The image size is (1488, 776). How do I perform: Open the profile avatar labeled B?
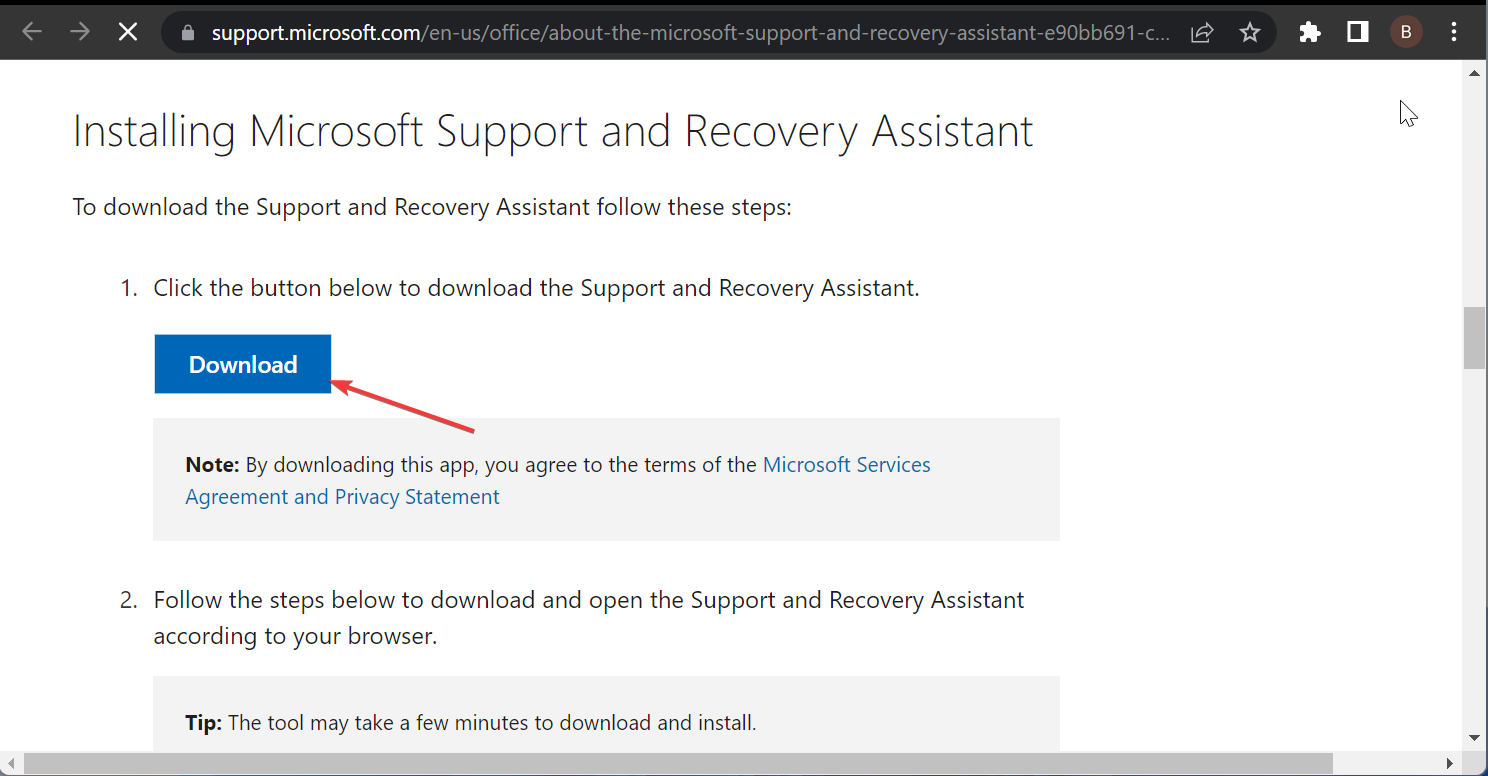(x=1406, y=33)
